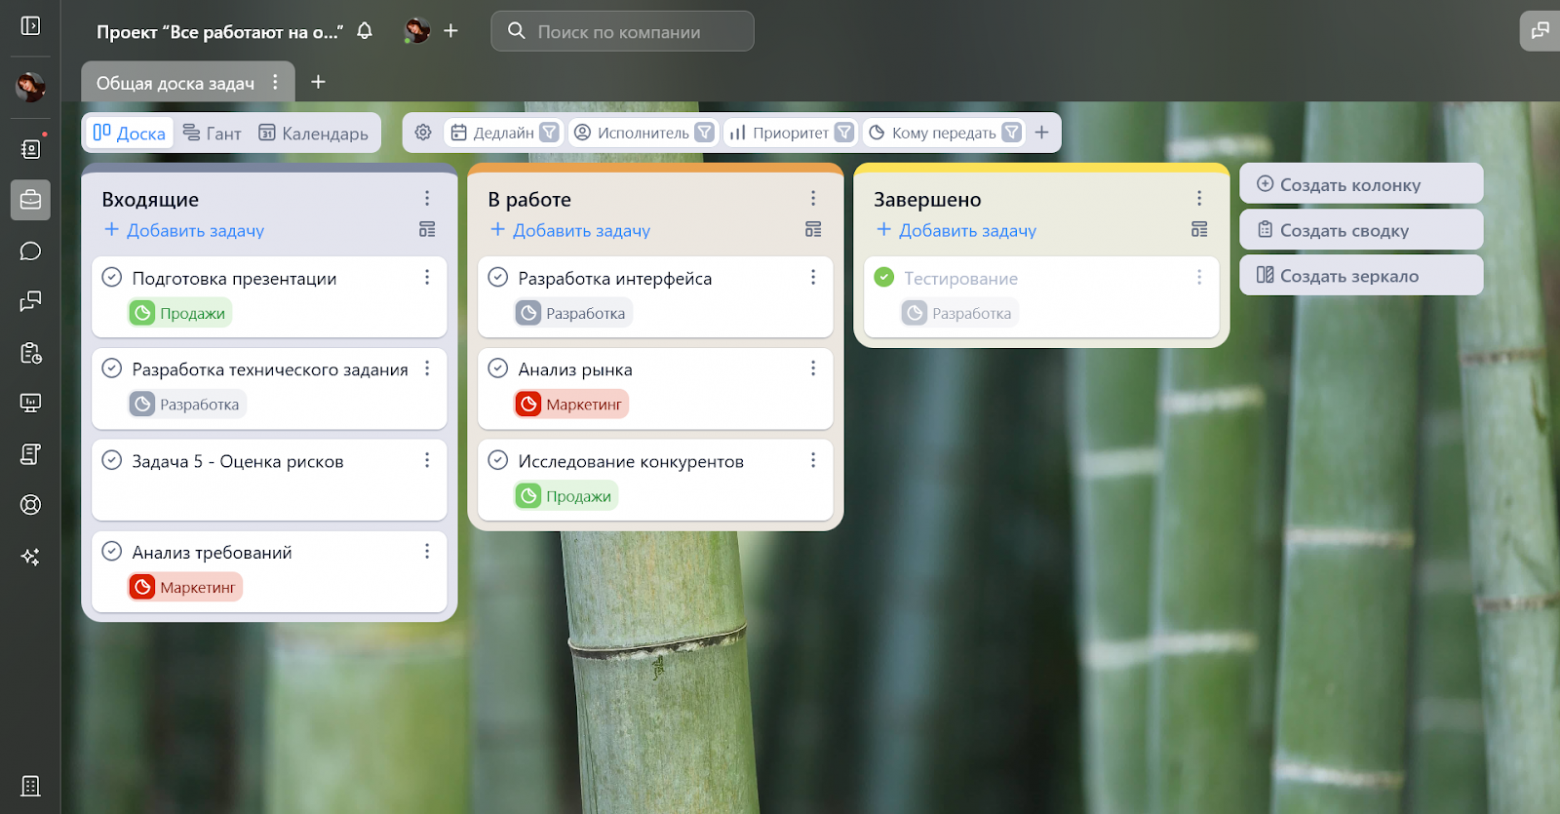Open the Входящие column three-dot menu
Screen dimensions: 1560x814
click(427, 198)
